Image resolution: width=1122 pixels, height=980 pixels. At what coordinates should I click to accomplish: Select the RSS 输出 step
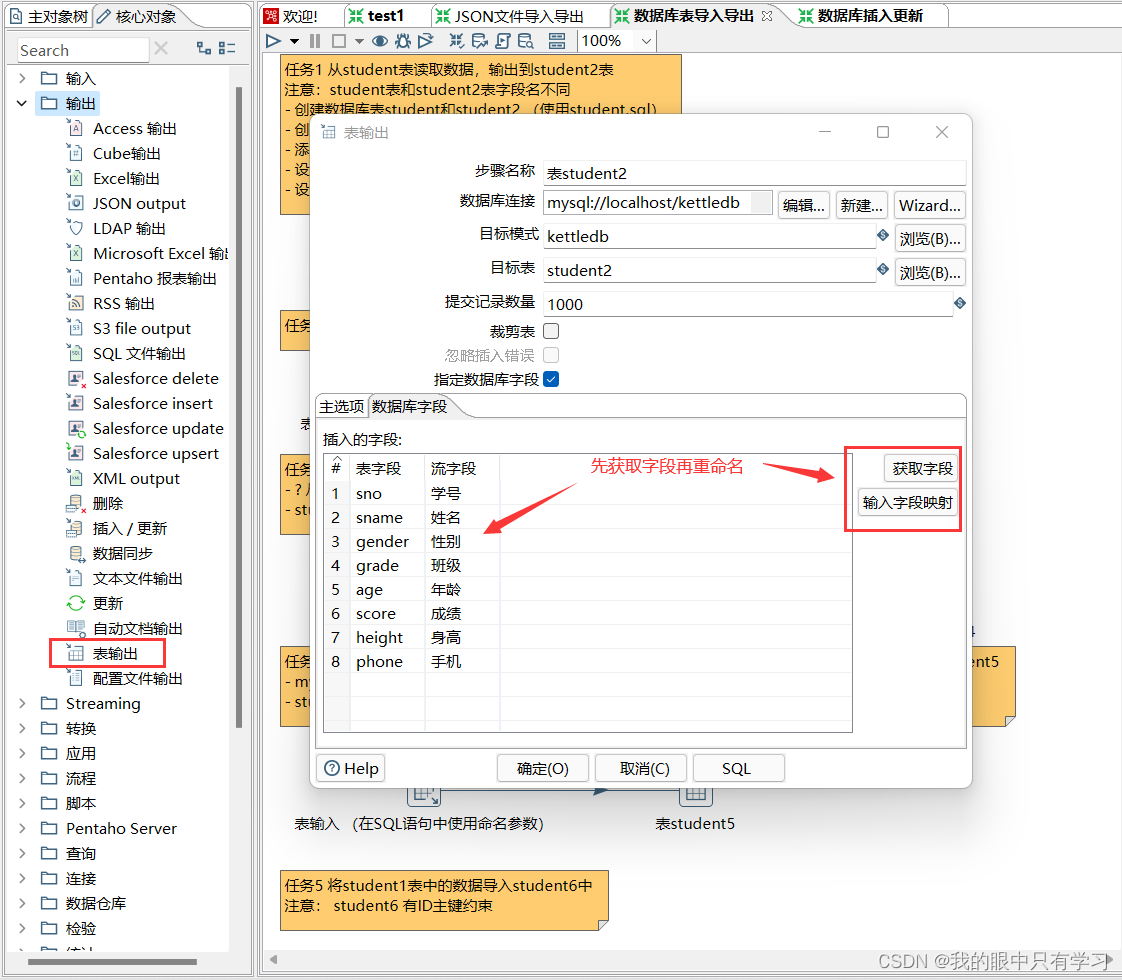[123, 303]
